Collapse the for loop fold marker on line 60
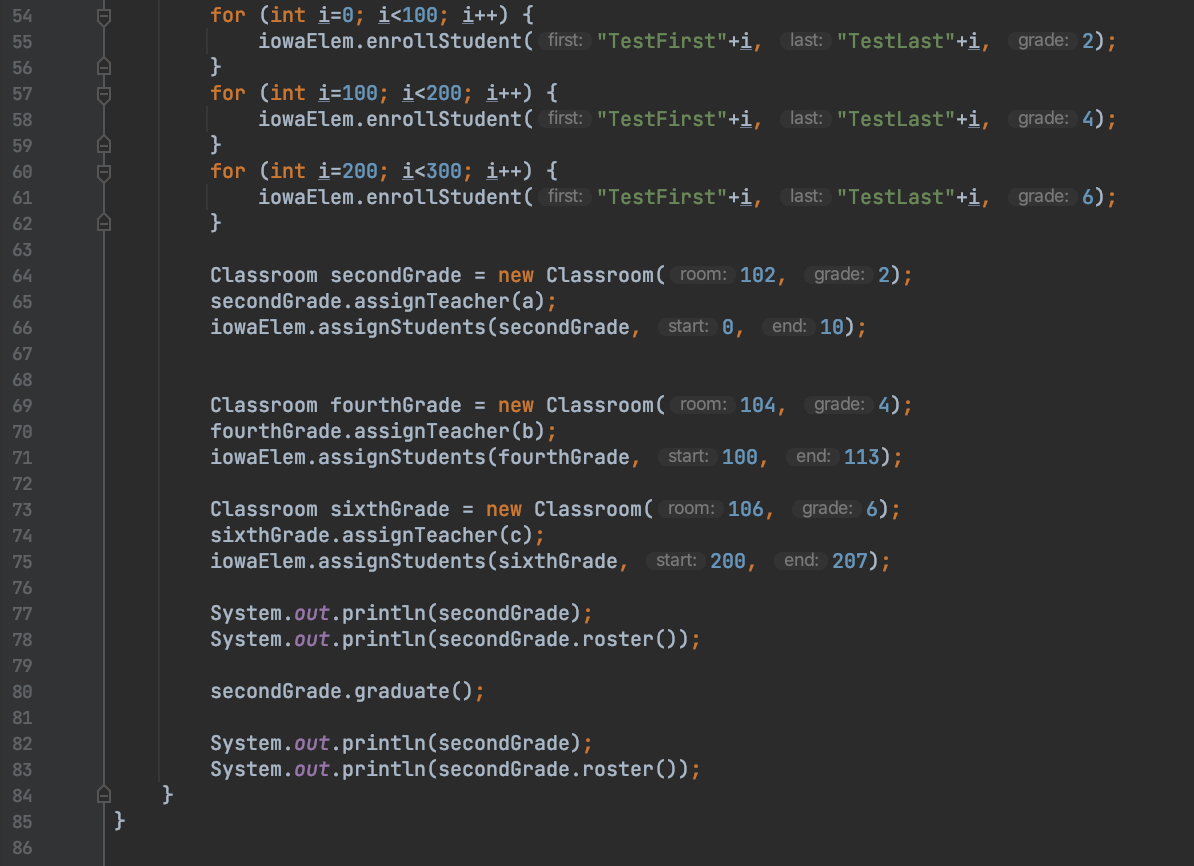1194x866 pixels. (103, 170)
